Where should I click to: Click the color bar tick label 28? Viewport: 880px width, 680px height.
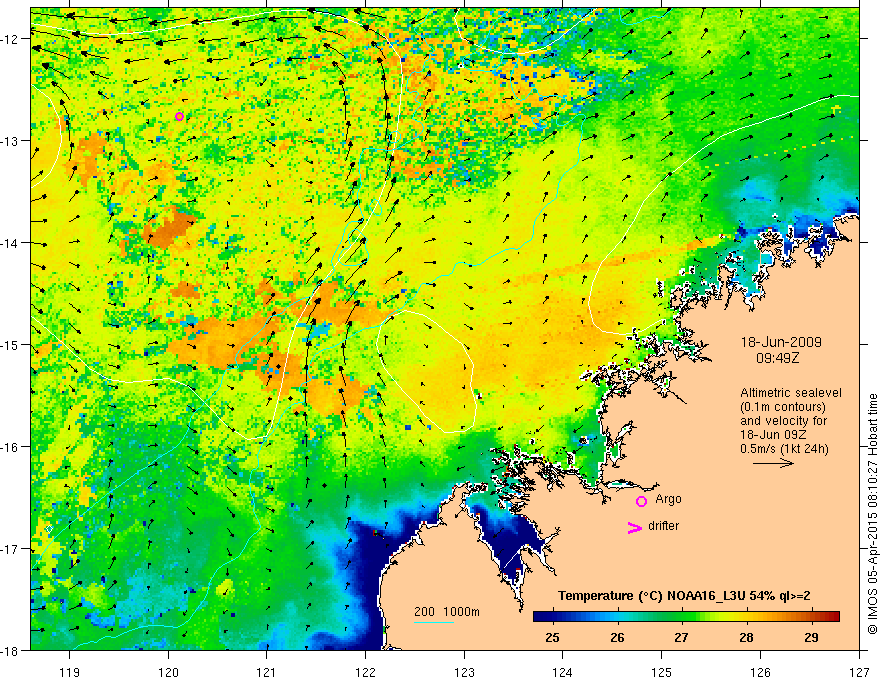(746, 637)
